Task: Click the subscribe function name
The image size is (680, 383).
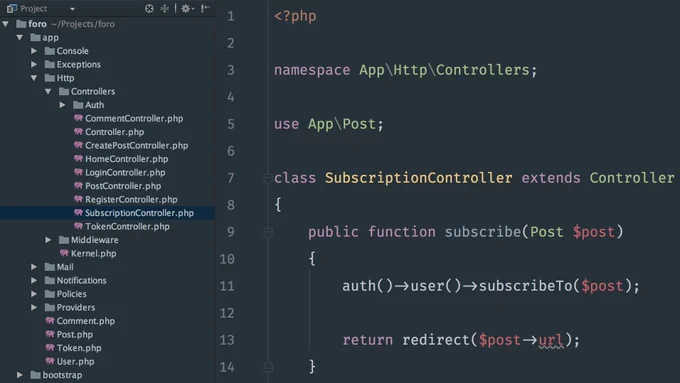Action: (x=483, y=232)
